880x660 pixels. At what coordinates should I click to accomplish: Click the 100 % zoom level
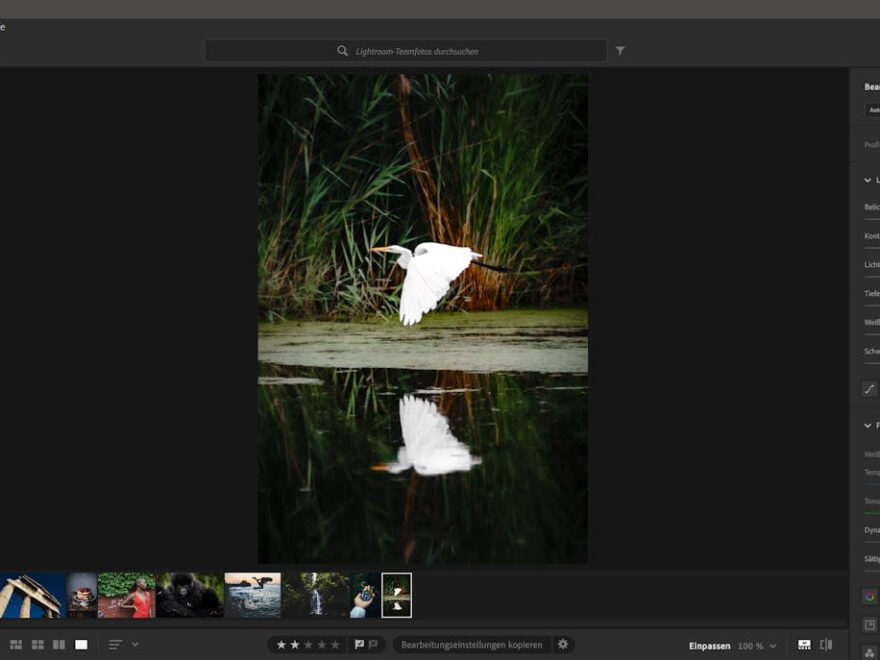point(750,646)
